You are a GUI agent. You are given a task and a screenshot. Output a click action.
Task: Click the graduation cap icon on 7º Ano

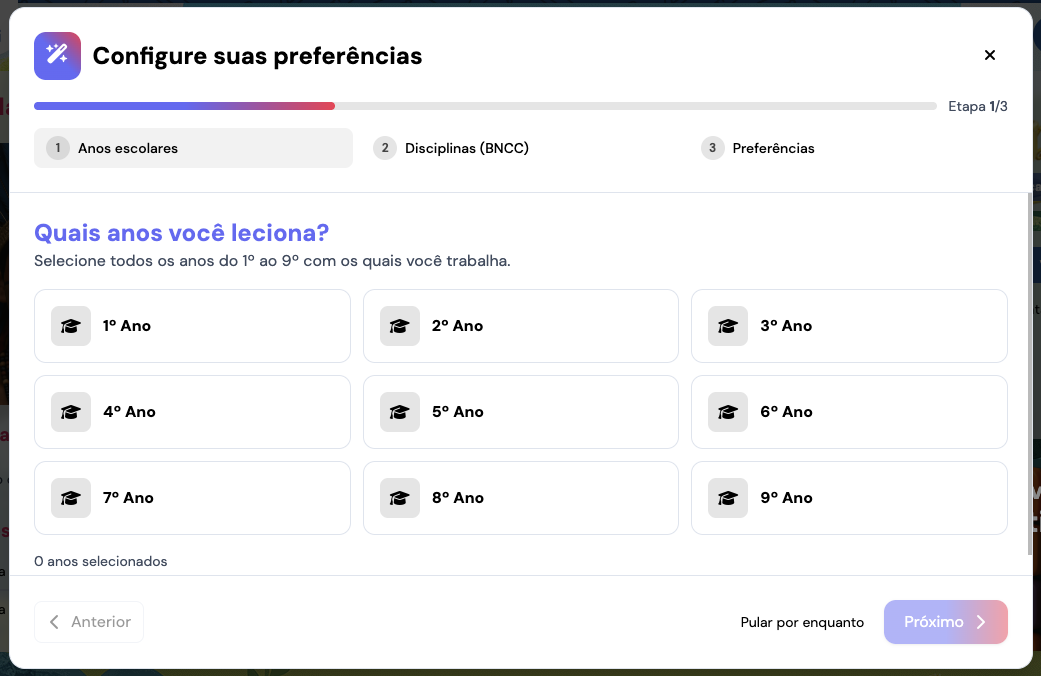71,498
